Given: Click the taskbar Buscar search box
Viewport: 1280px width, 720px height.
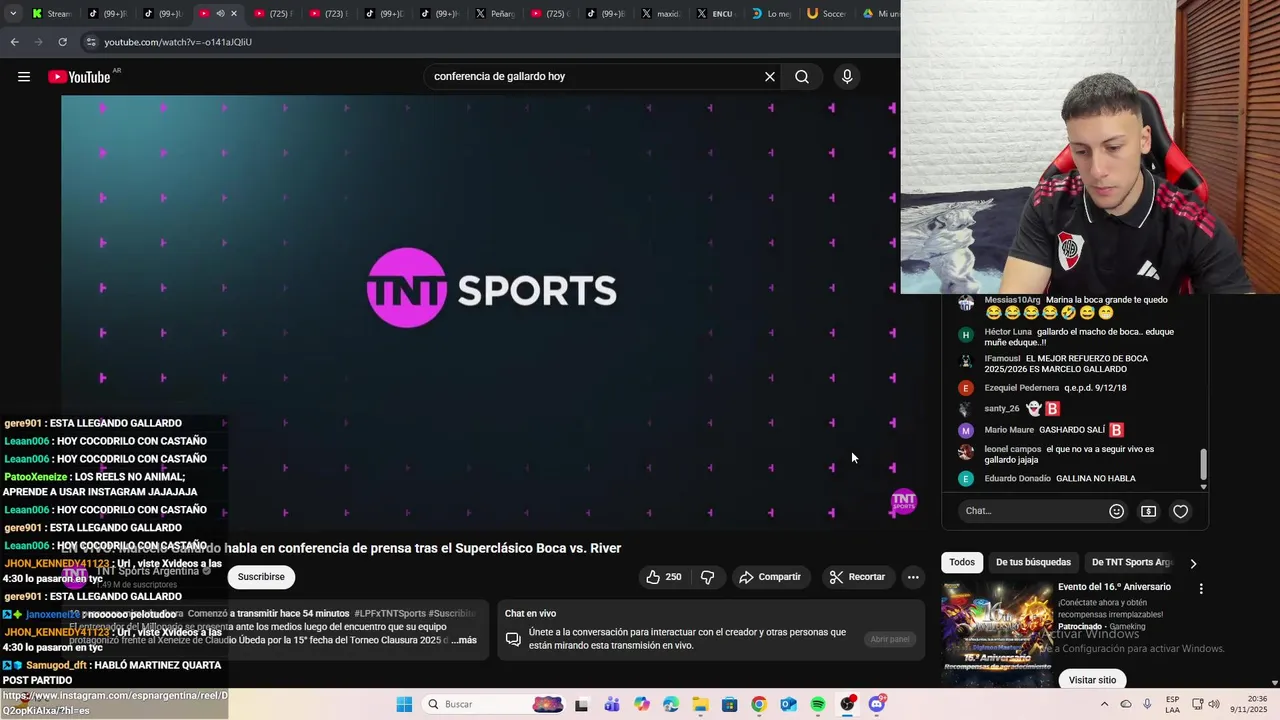Looking at the screenshot, I should click(x=494, y=704).
